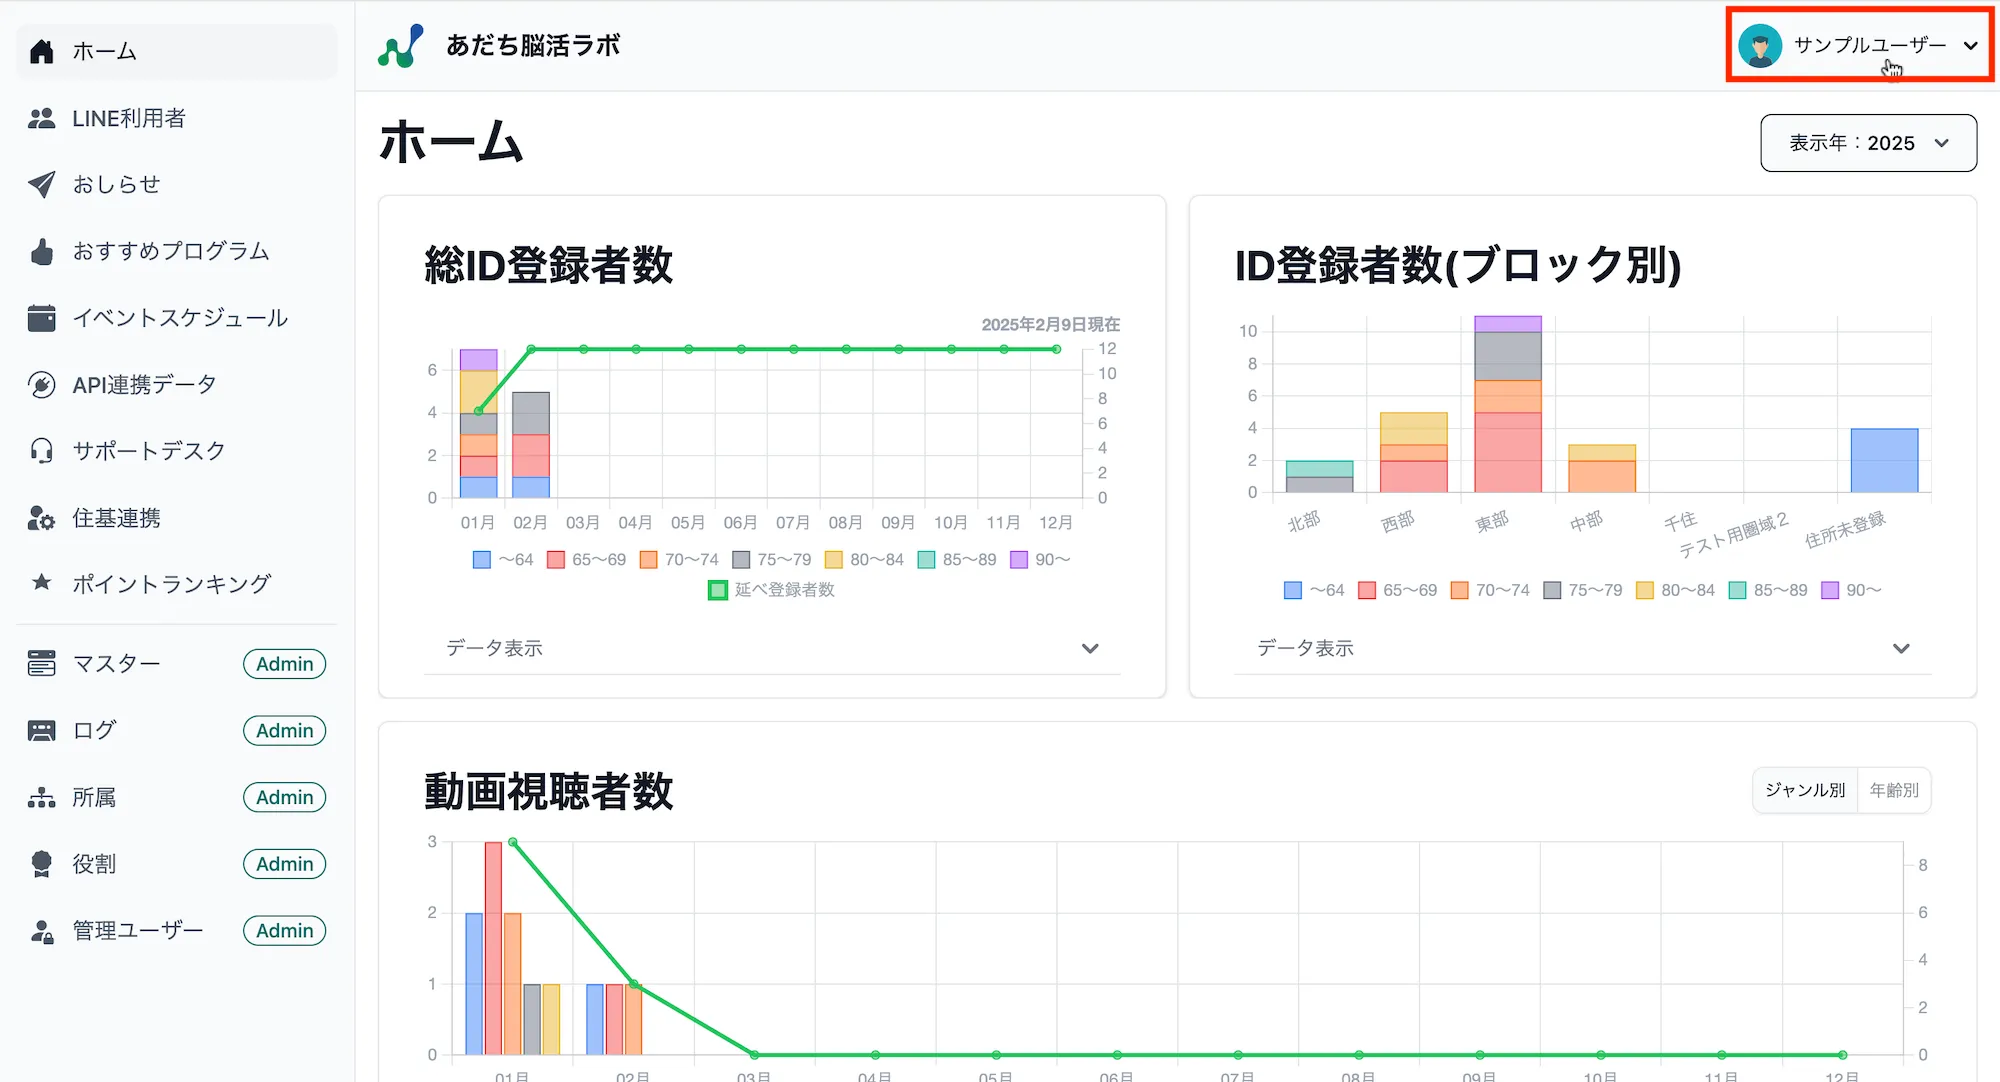2000x1082 pixels.
Task: Click the thumbs-up おすすめプログラム icon
Action: pyautogui.click(x=41, y=251)
